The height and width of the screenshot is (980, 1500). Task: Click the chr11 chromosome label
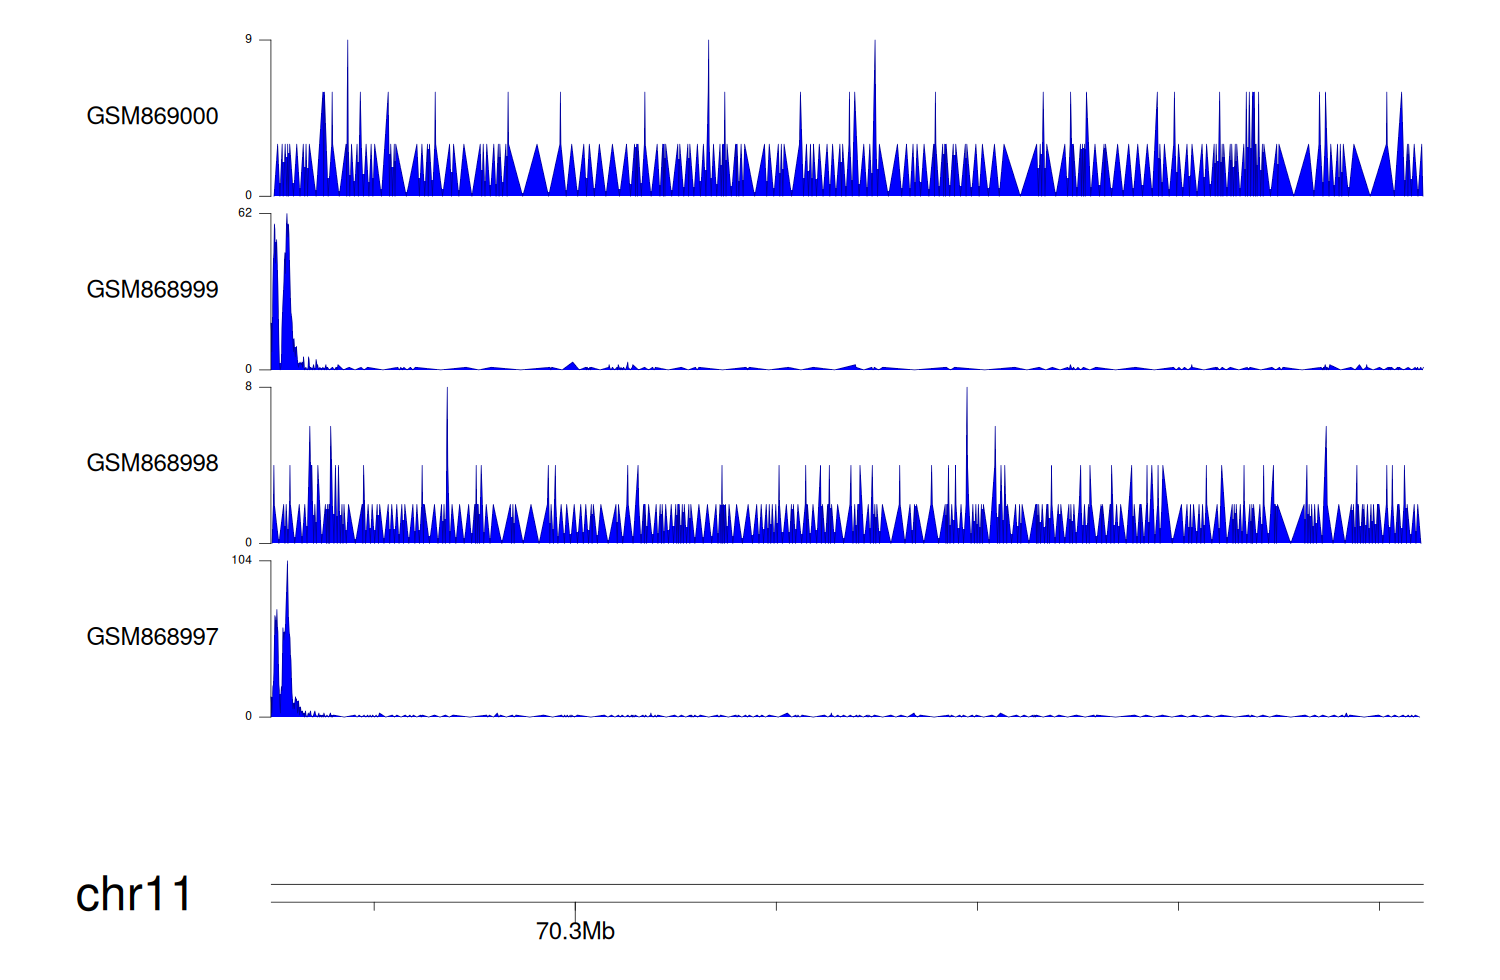[x=133, y=894]
